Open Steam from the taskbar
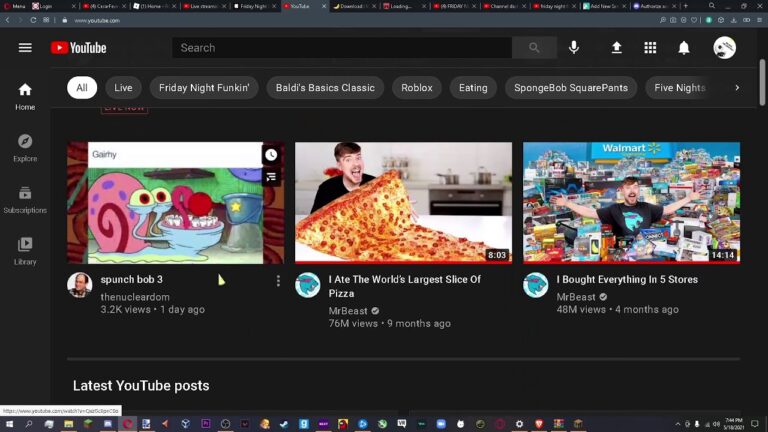This screenshot has height=432, width=768. click(x=284, y=424)
